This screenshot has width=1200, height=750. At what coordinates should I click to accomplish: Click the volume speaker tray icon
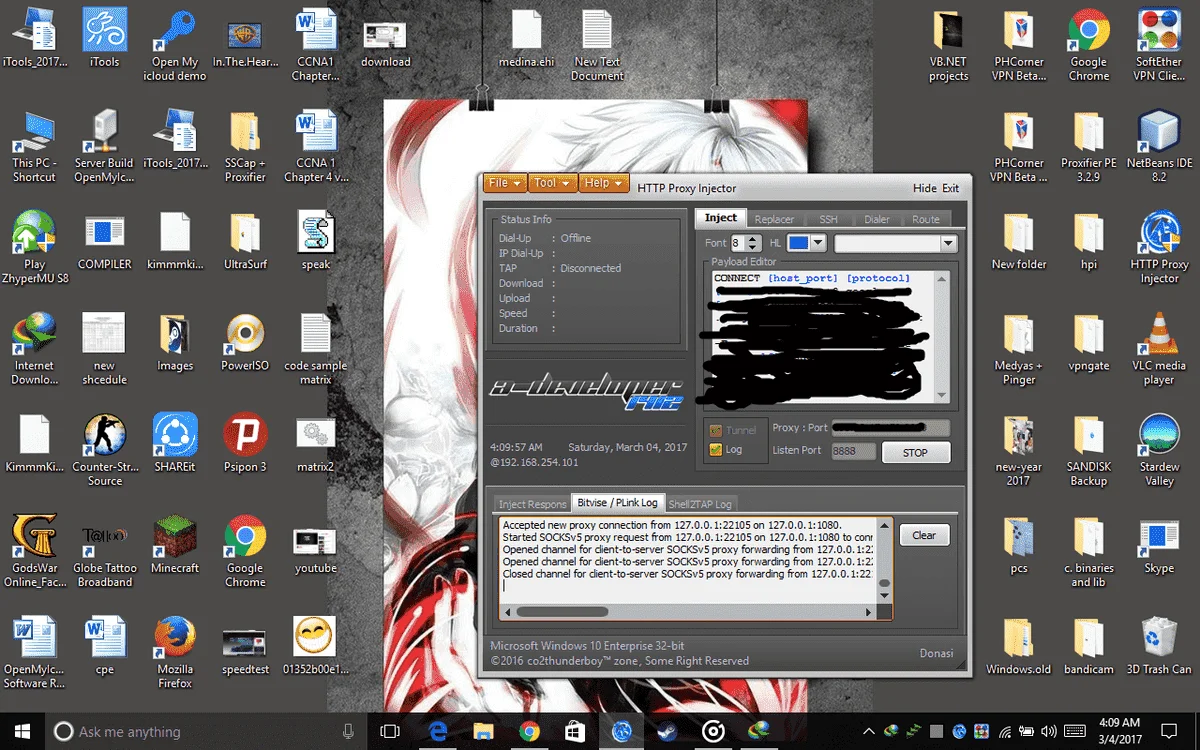pos(1049,732)
